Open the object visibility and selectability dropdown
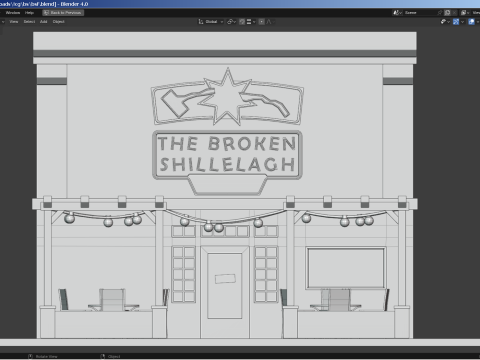 pos(445,22)
